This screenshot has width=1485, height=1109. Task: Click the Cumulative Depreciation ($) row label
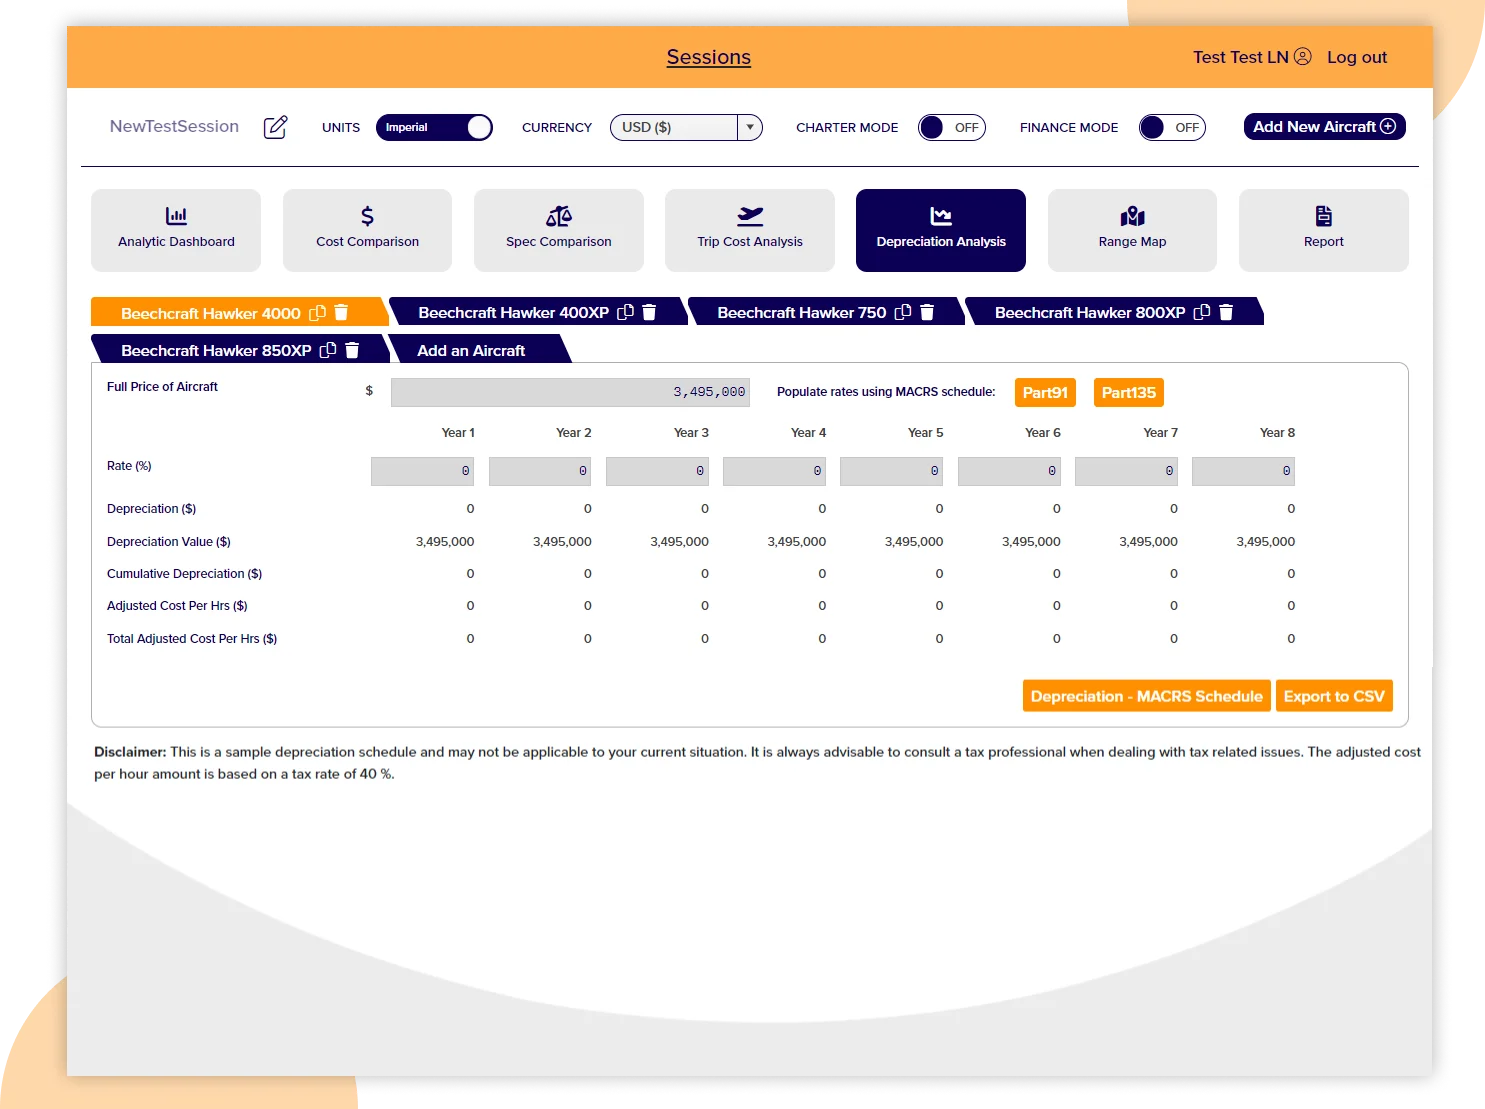click(184, 573)
